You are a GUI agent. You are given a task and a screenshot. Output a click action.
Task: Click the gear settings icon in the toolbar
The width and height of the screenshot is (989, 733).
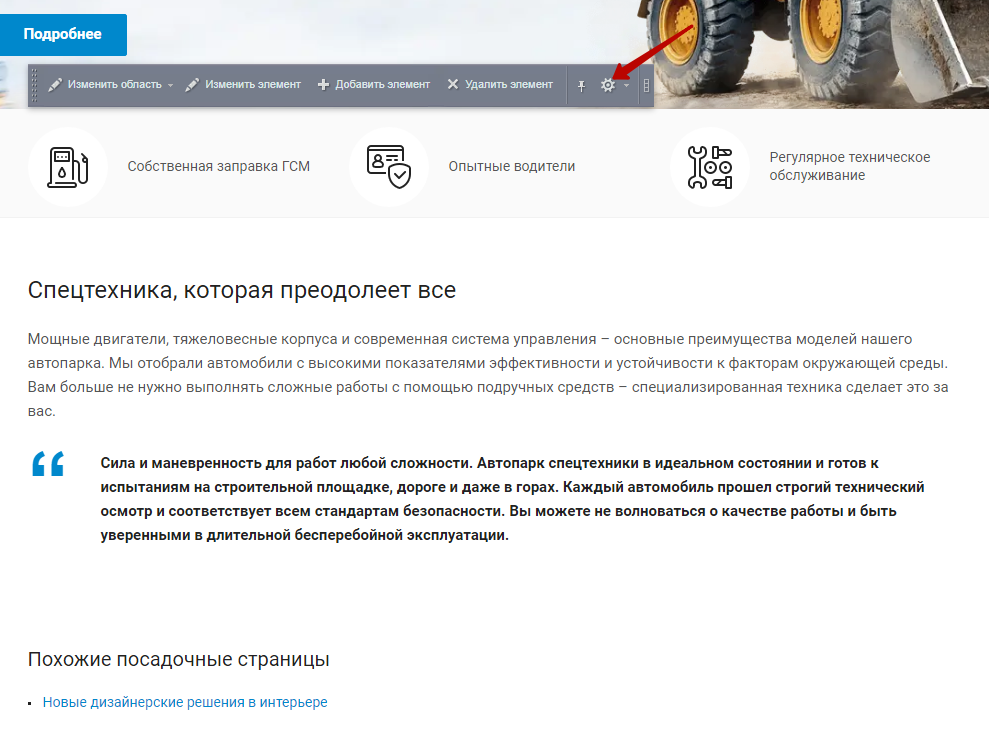[607, 85]
